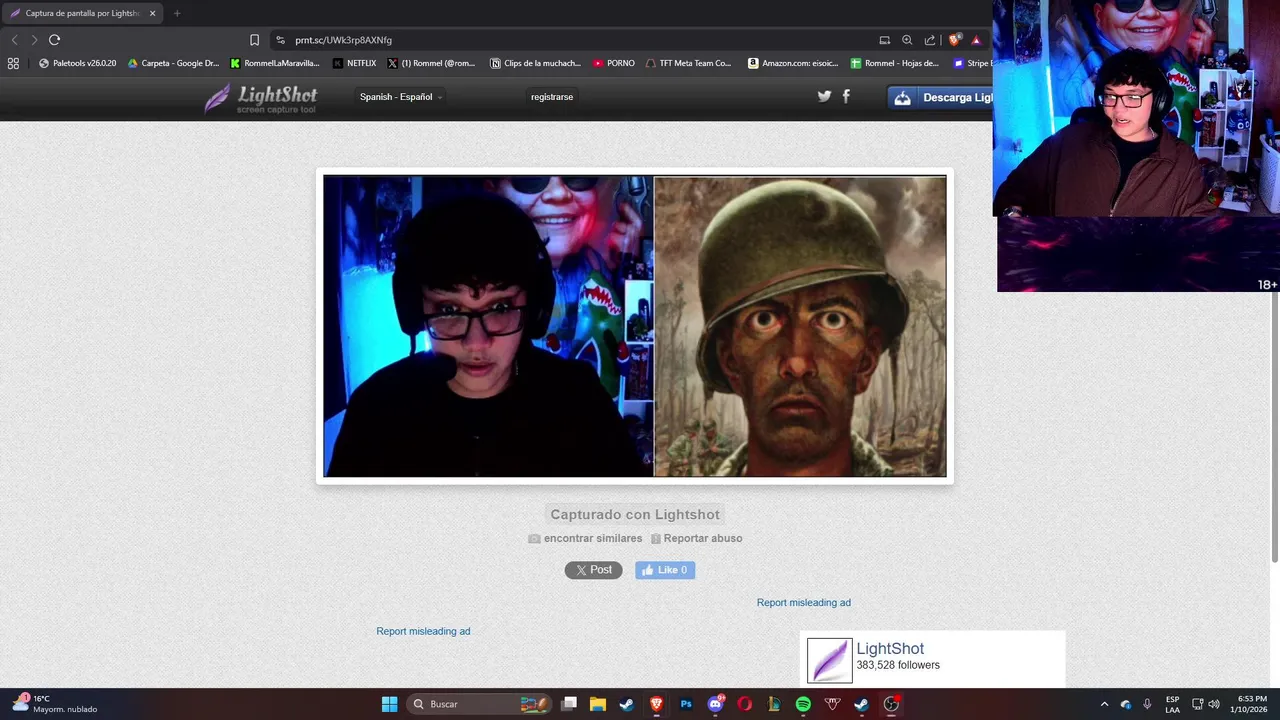This screenshot has width=1280, height=720.
Task: Open the Rommel - Hojas de... bookmark
Action: (895, 63)
